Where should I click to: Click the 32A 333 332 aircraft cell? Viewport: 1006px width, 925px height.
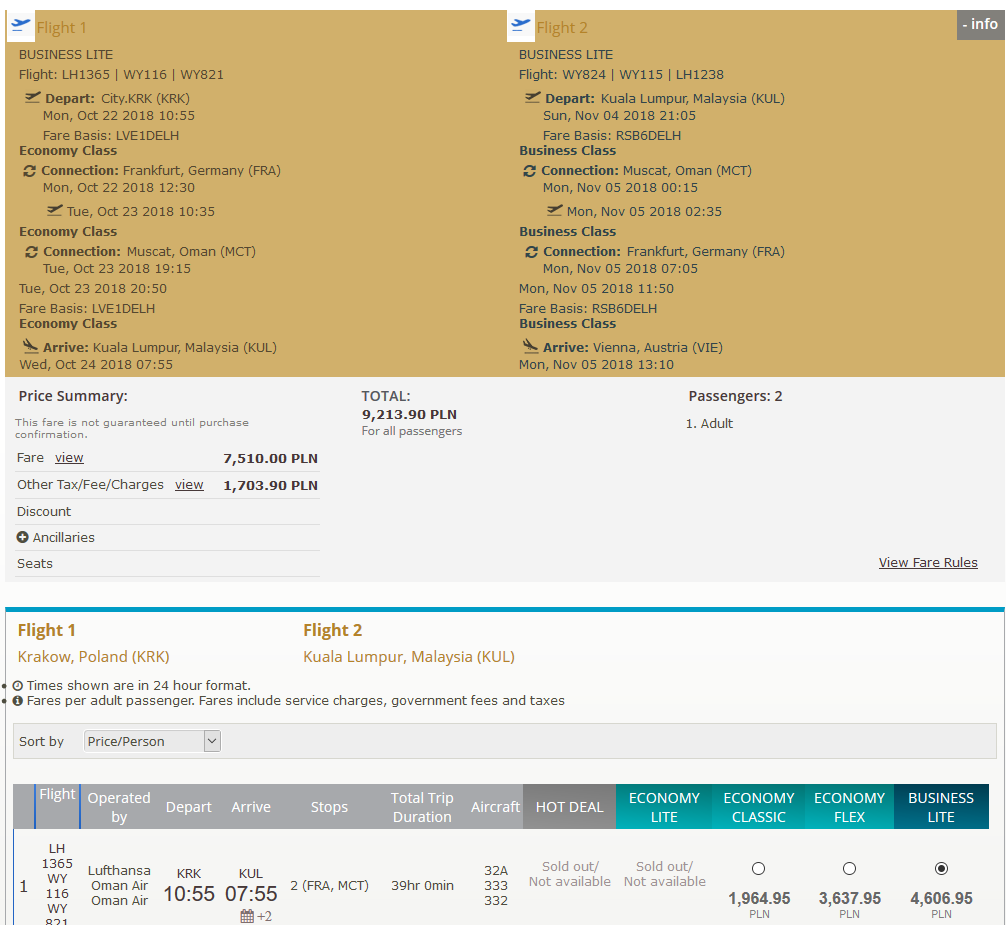pos(496,885)
